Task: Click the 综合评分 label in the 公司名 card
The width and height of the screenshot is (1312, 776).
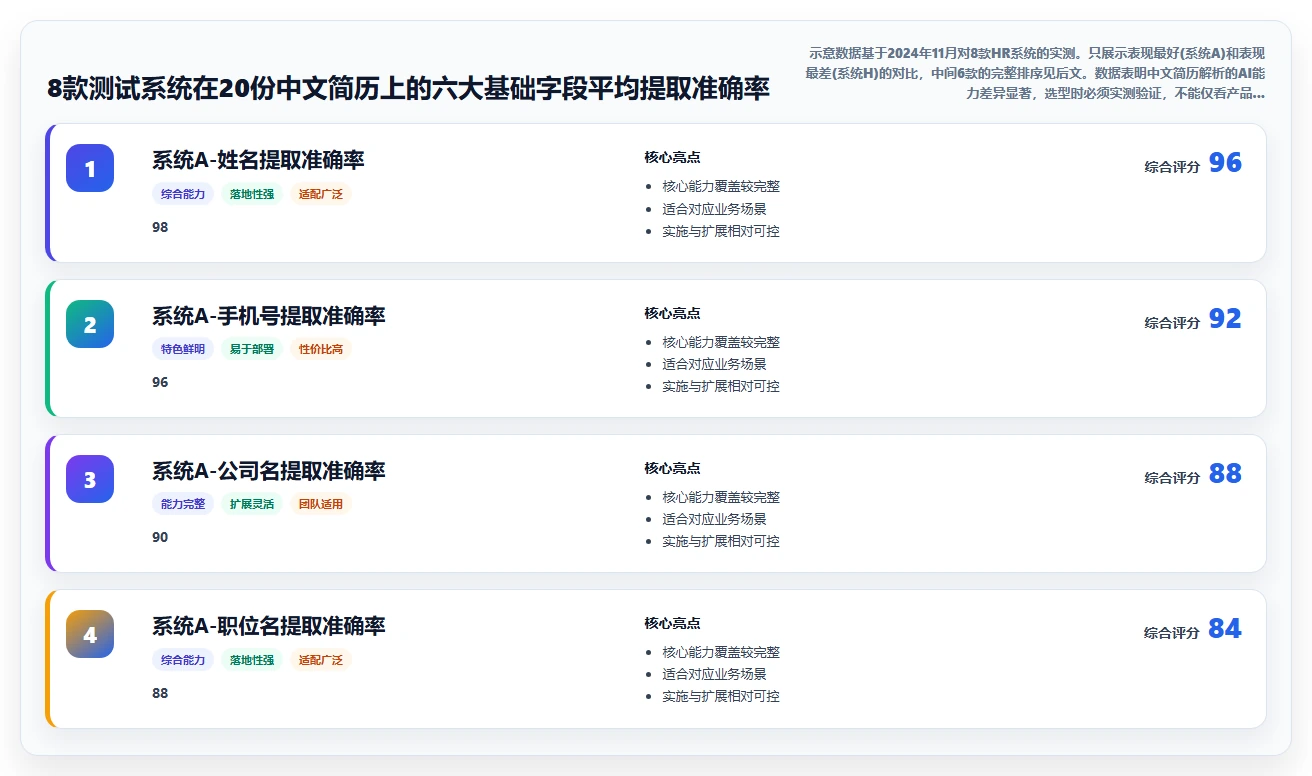Action: (x=1172, y=478)
